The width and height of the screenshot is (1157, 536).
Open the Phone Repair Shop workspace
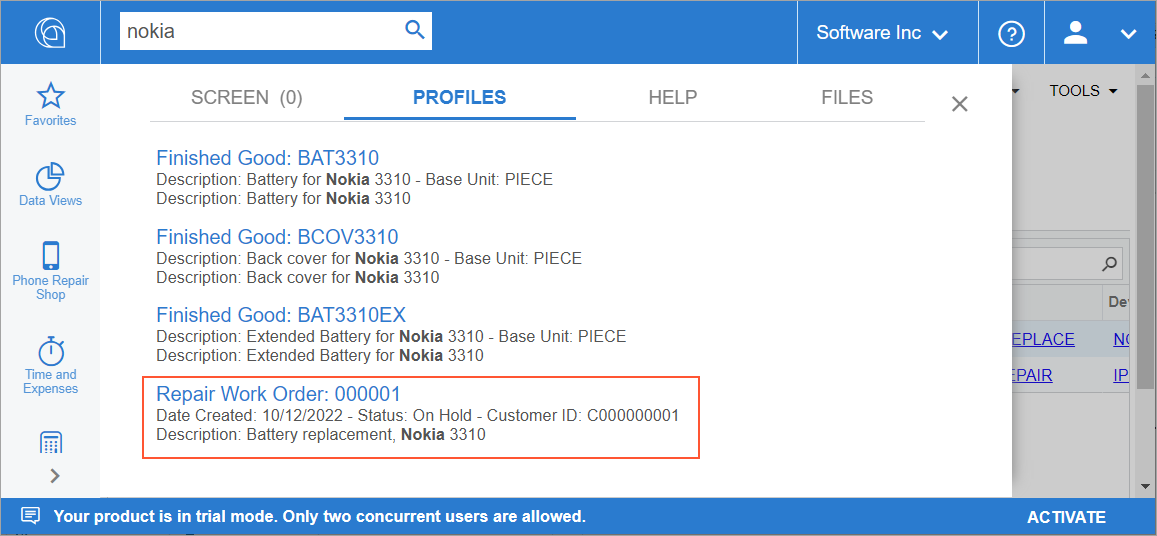click(50, 270)
